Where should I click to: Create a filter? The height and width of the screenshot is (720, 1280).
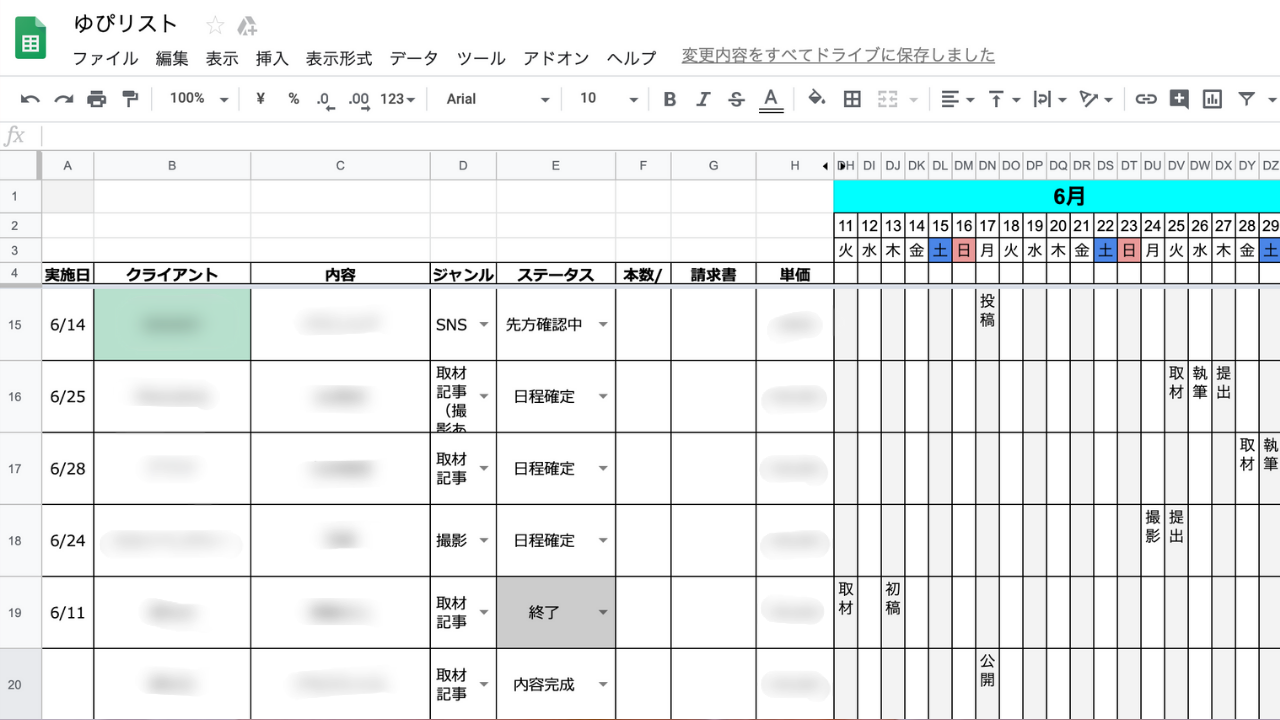pyautogui.click(x=1246, y=99)
